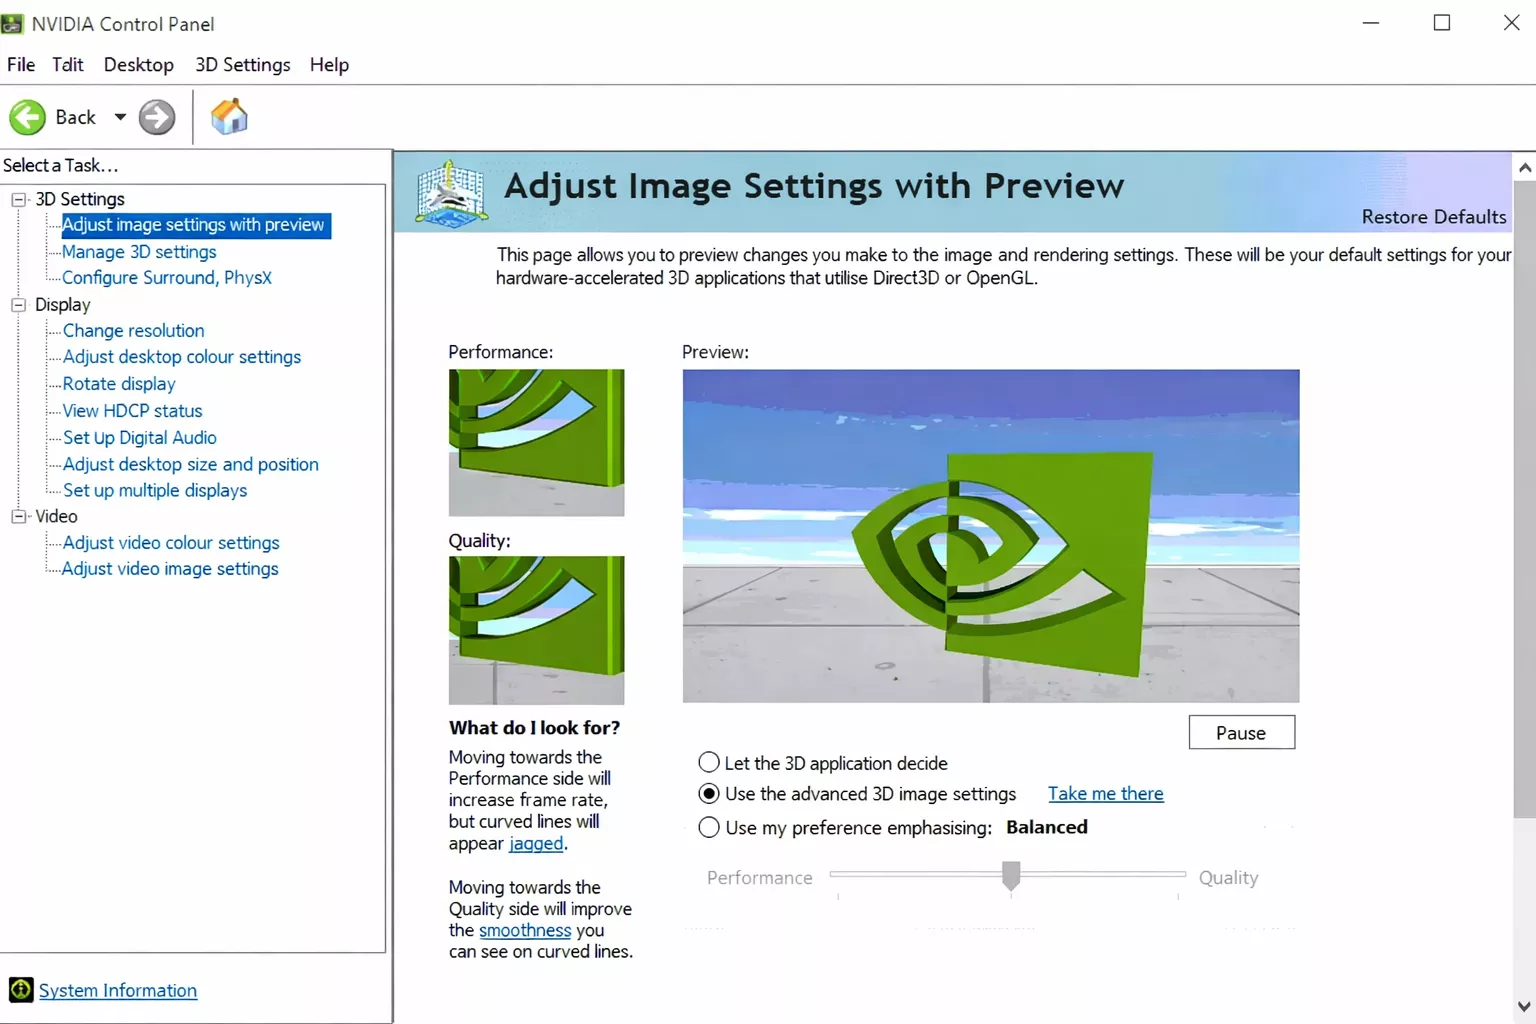Click the scrollbar up arrow
1536x1024 pixels.
[1525, 168]
